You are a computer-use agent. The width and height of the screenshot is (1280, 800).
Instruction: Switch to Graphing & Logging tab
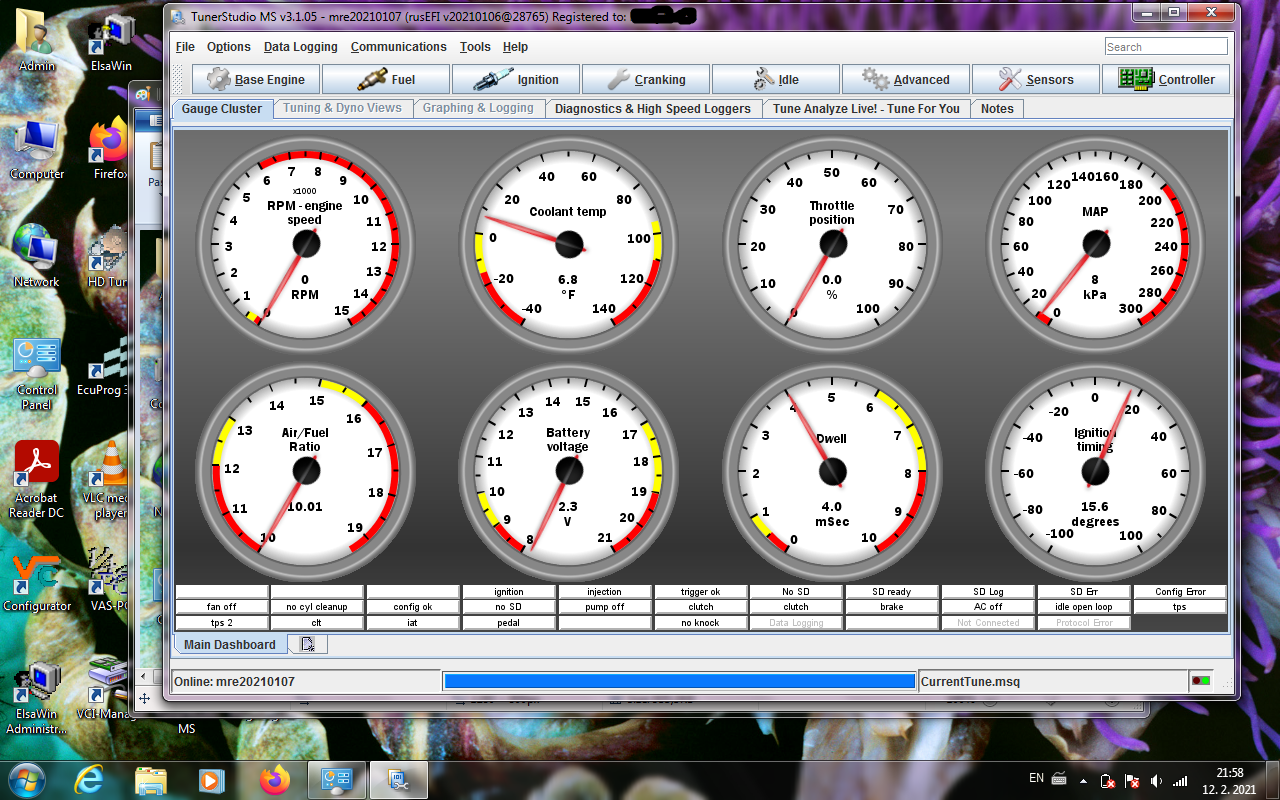[478, 108]
